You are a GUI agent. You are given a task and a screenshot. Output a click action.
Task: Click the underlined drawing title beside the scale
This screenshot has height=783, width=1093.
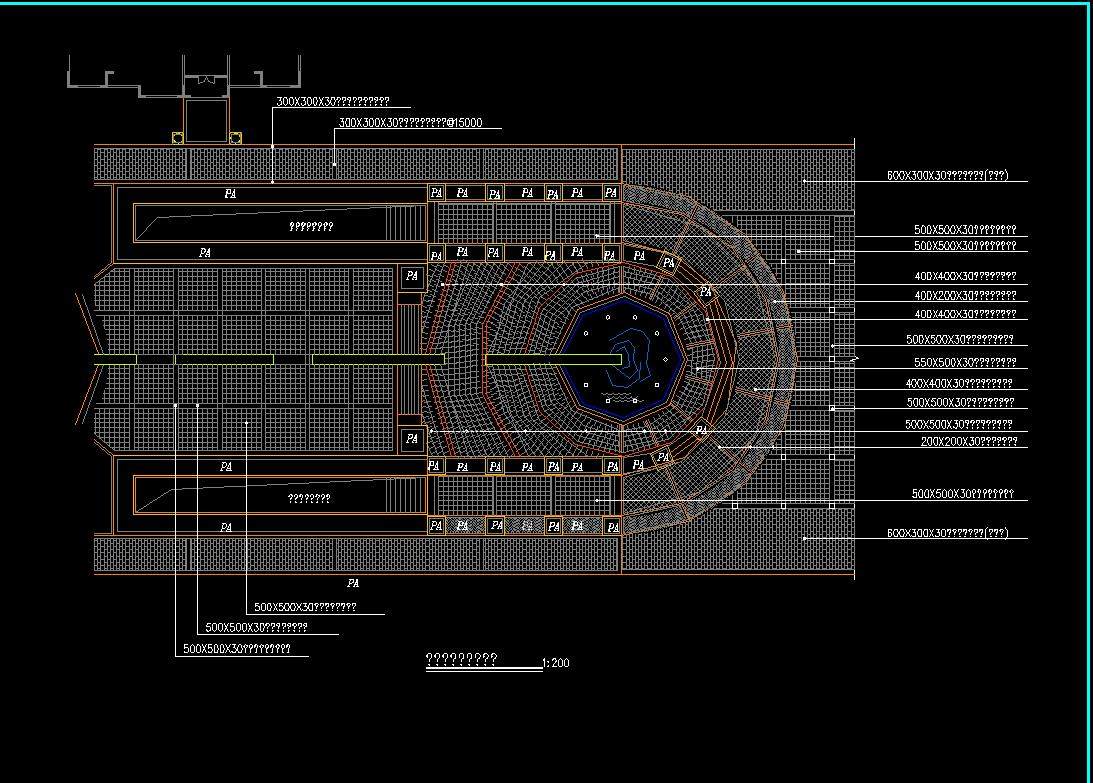(x=462, y=660)
